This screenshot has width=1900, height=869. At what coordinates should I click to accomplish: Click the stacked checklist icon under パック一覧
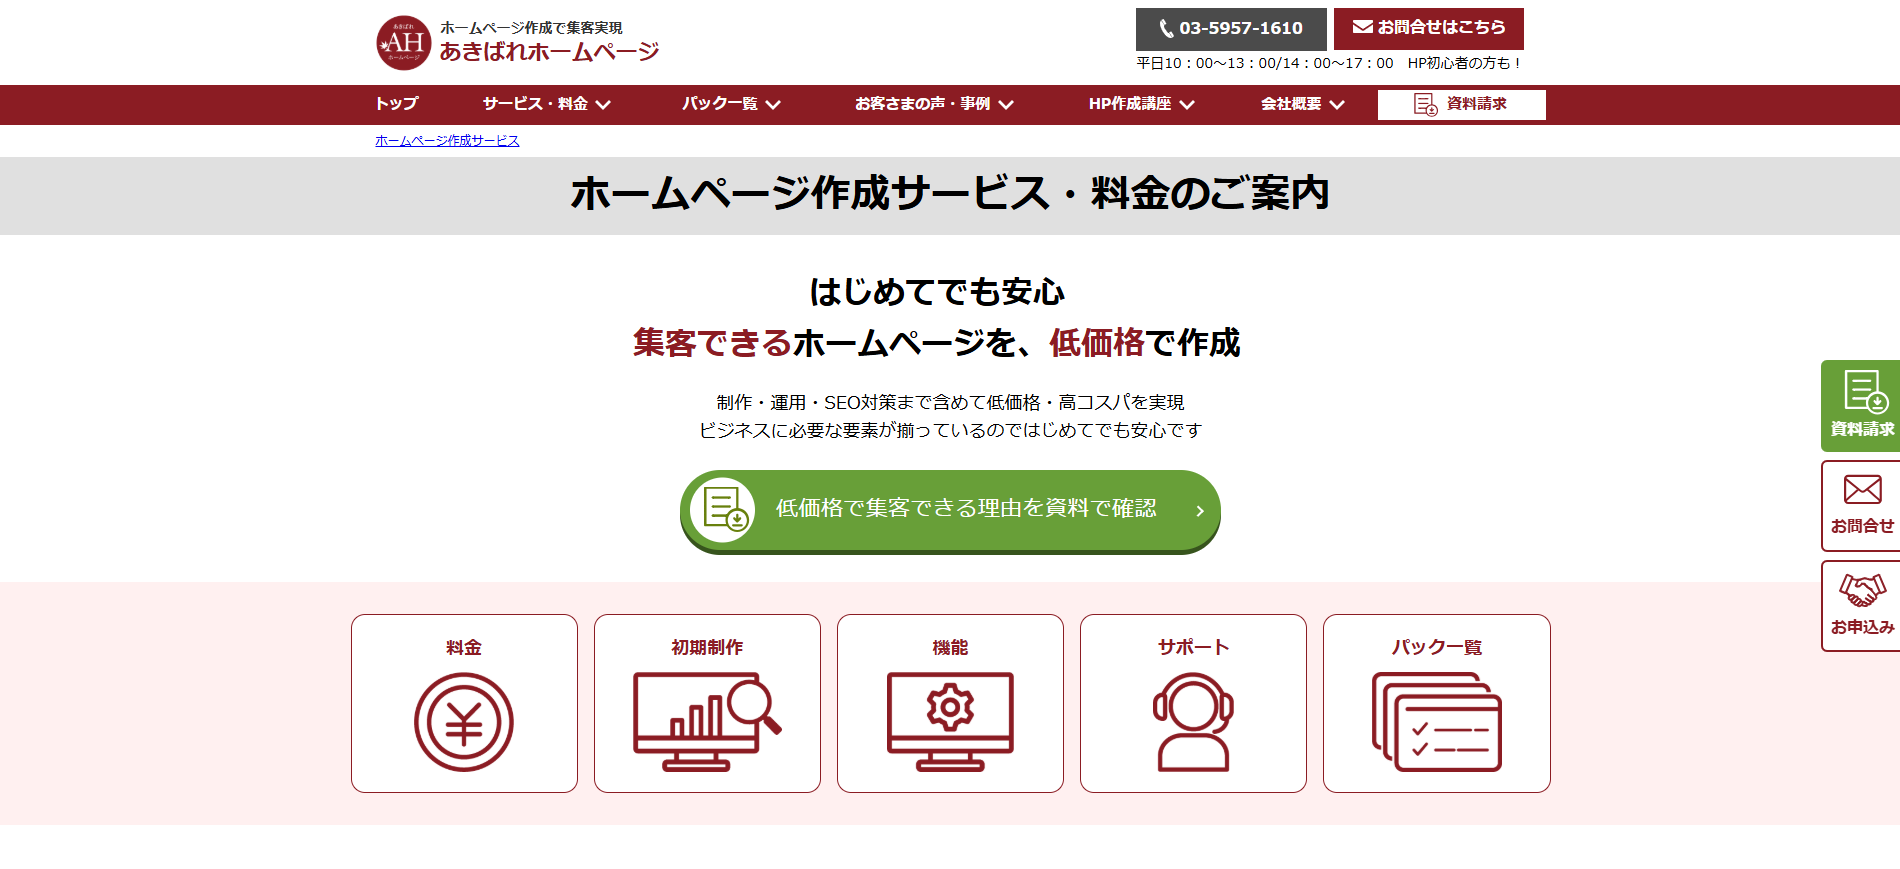click(x=1437, y=721)
